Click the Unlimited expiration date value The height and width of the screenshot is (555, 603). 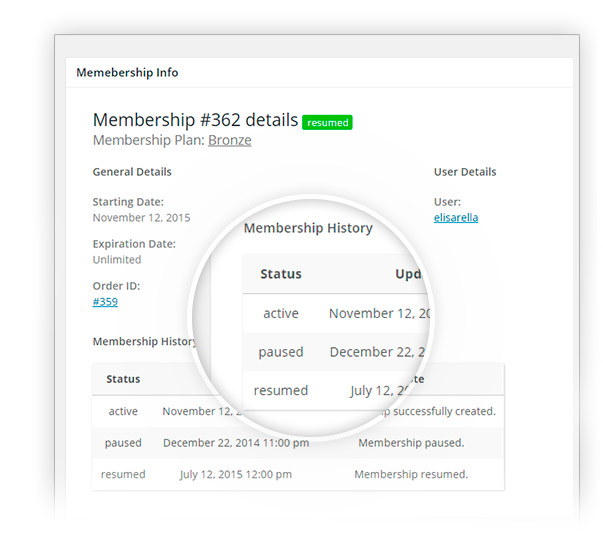click(117, 260)
